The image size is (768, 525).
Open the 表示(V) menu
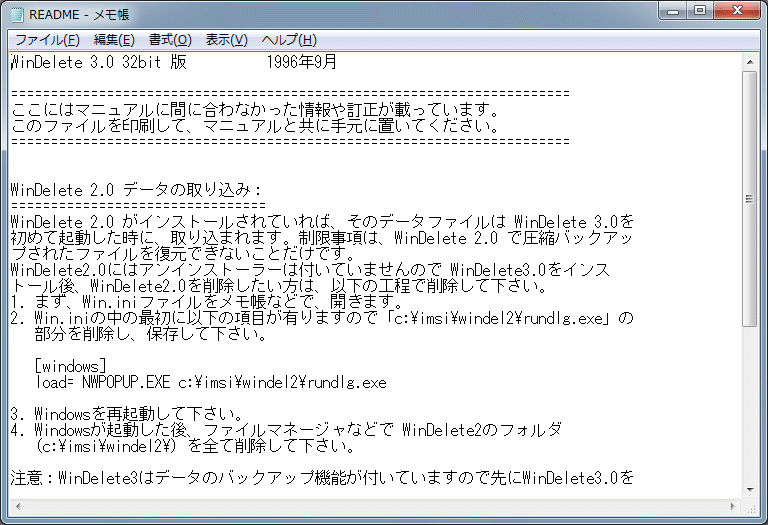point(226,40)
